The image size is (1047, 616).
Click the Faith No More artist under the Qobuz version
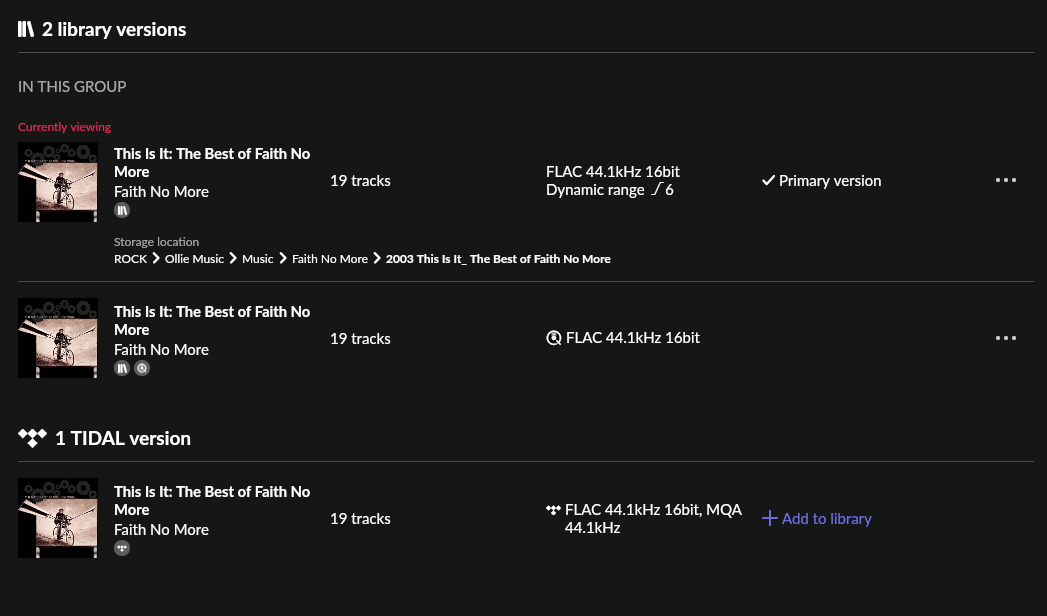[161, 350]
